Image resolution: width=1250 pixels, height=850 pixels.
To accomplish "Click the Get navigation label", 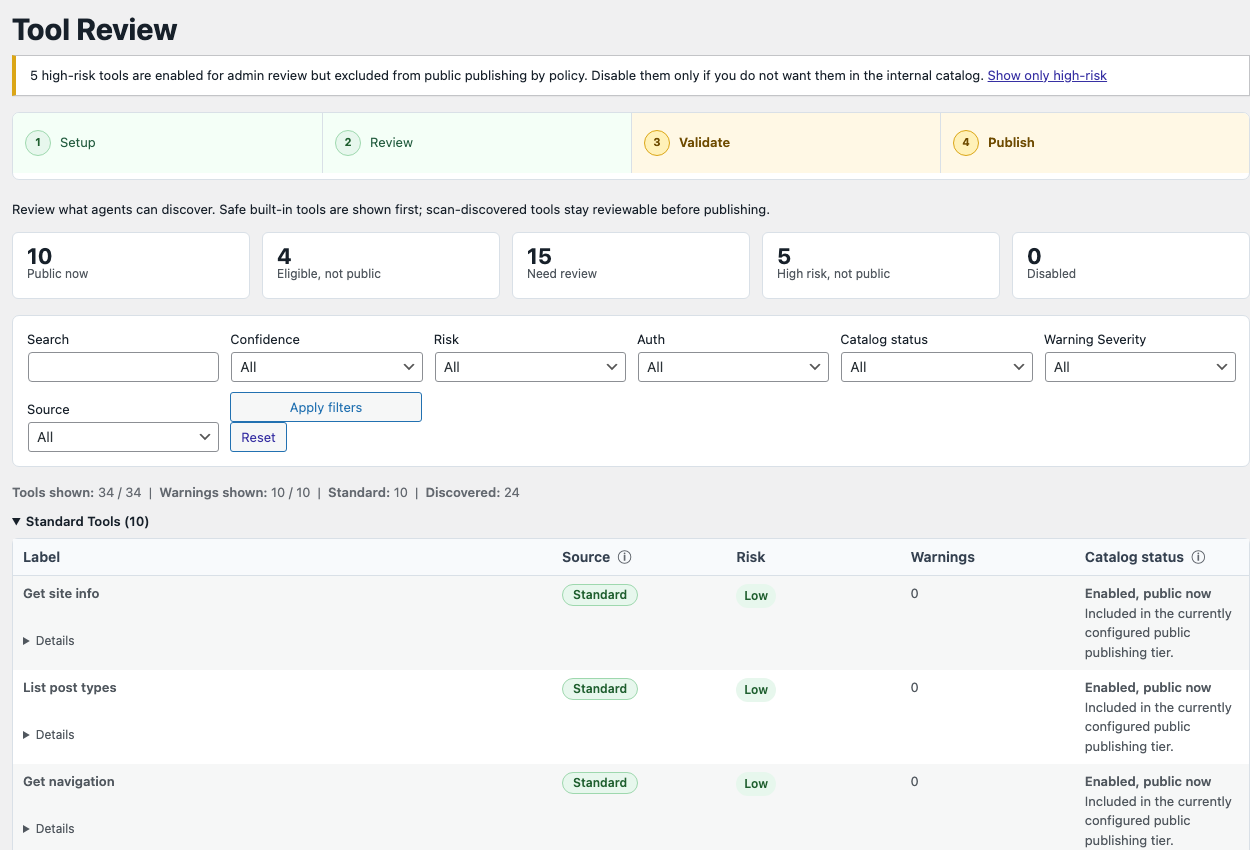I will point(69,781).
